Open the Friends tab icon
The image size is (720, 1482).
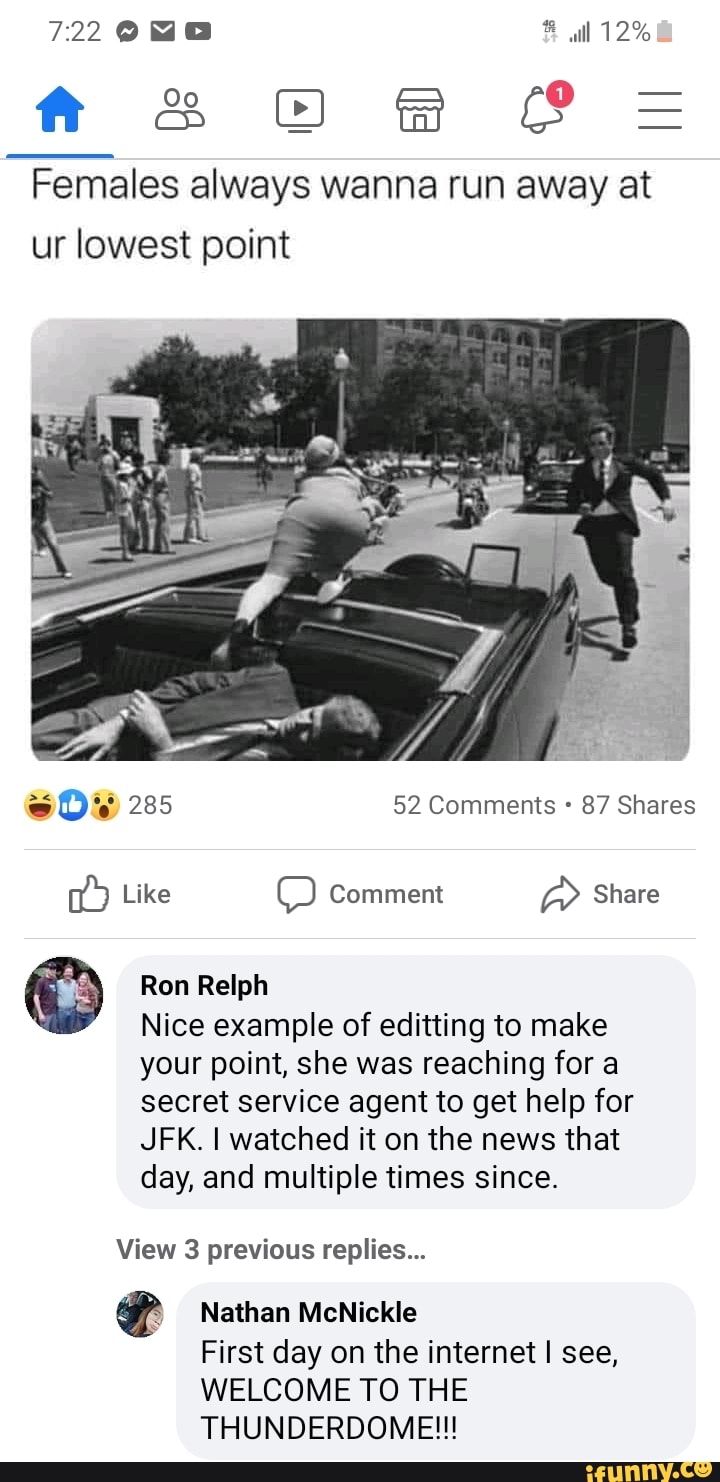click(180, 109)
